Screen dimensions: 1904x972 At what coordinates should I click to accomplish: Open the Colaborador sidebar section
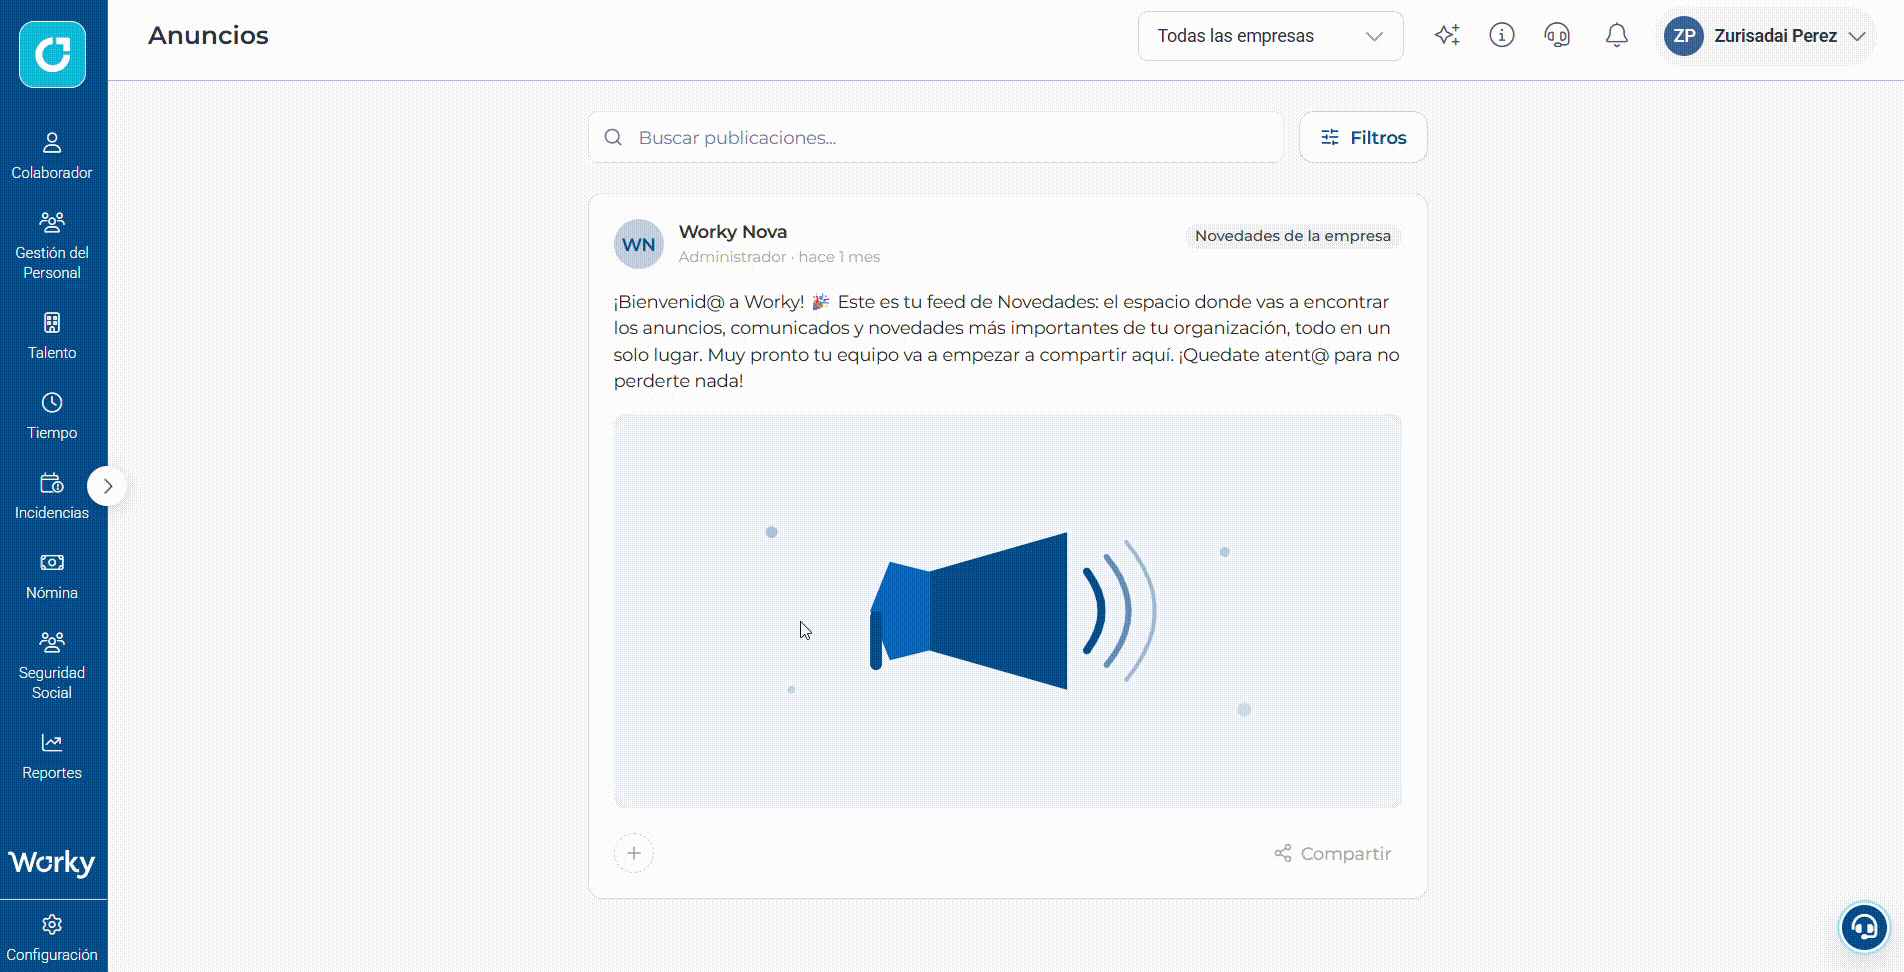[52, 156]
